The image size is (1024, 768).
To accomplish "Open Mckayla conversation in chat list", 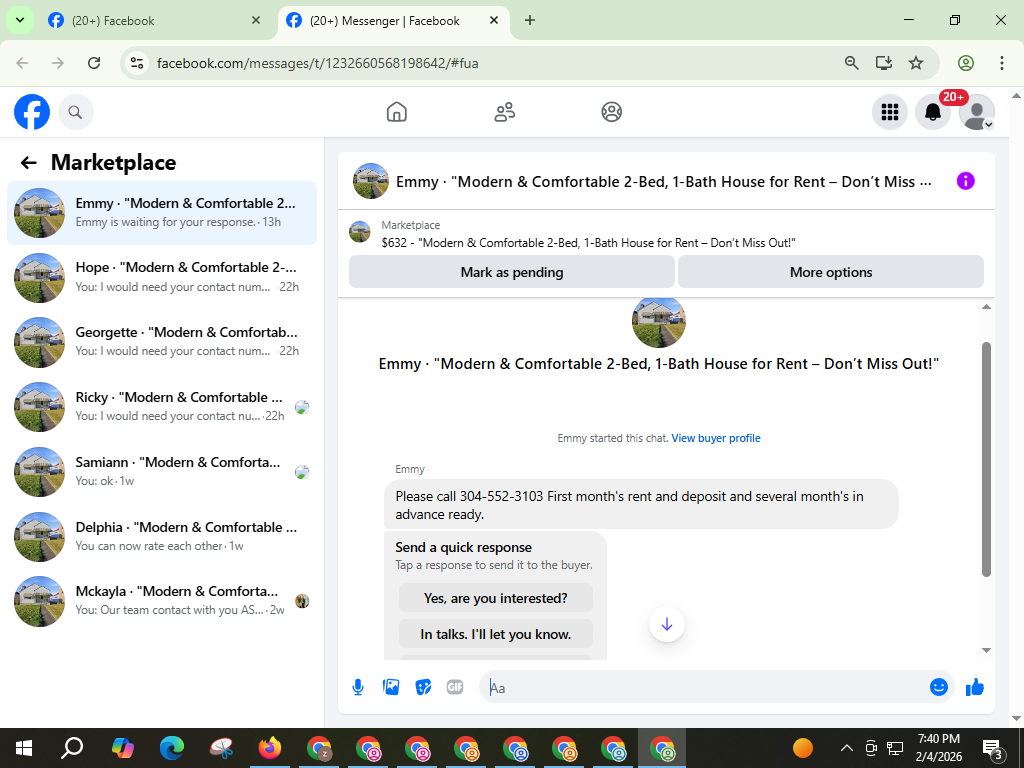I will tap(162, 601).
